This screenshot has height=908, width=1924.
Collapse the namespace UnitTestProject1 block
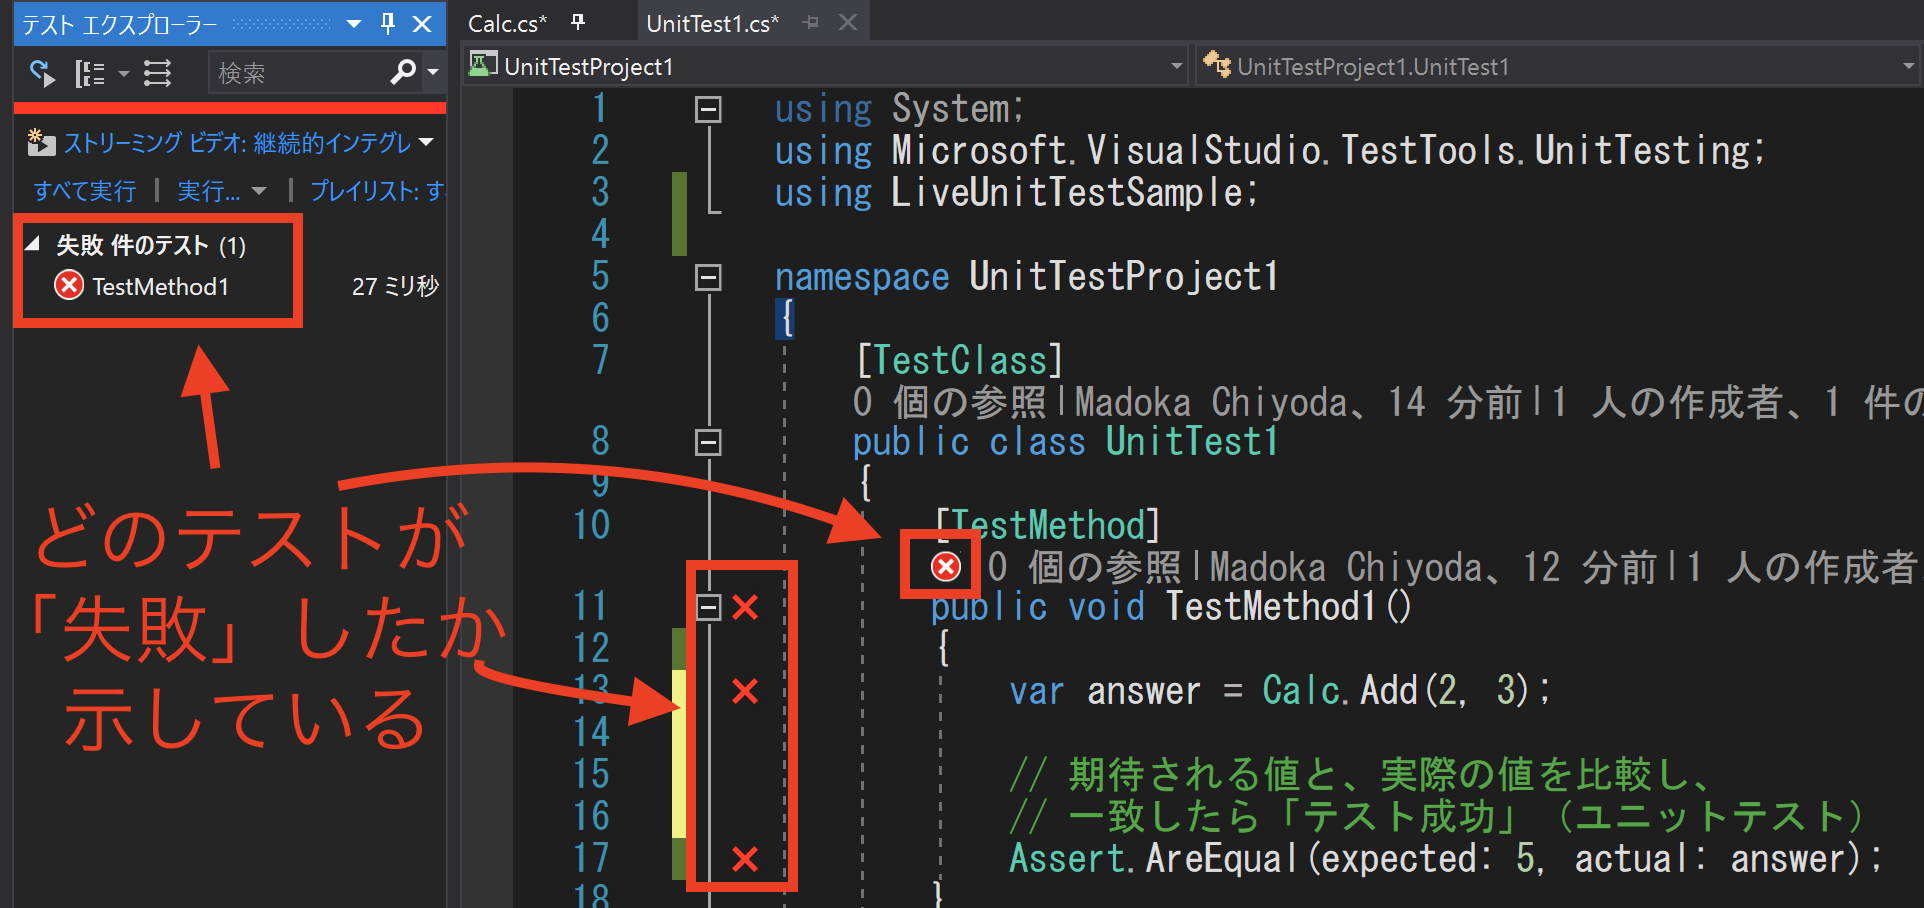(x=708, y=277)
